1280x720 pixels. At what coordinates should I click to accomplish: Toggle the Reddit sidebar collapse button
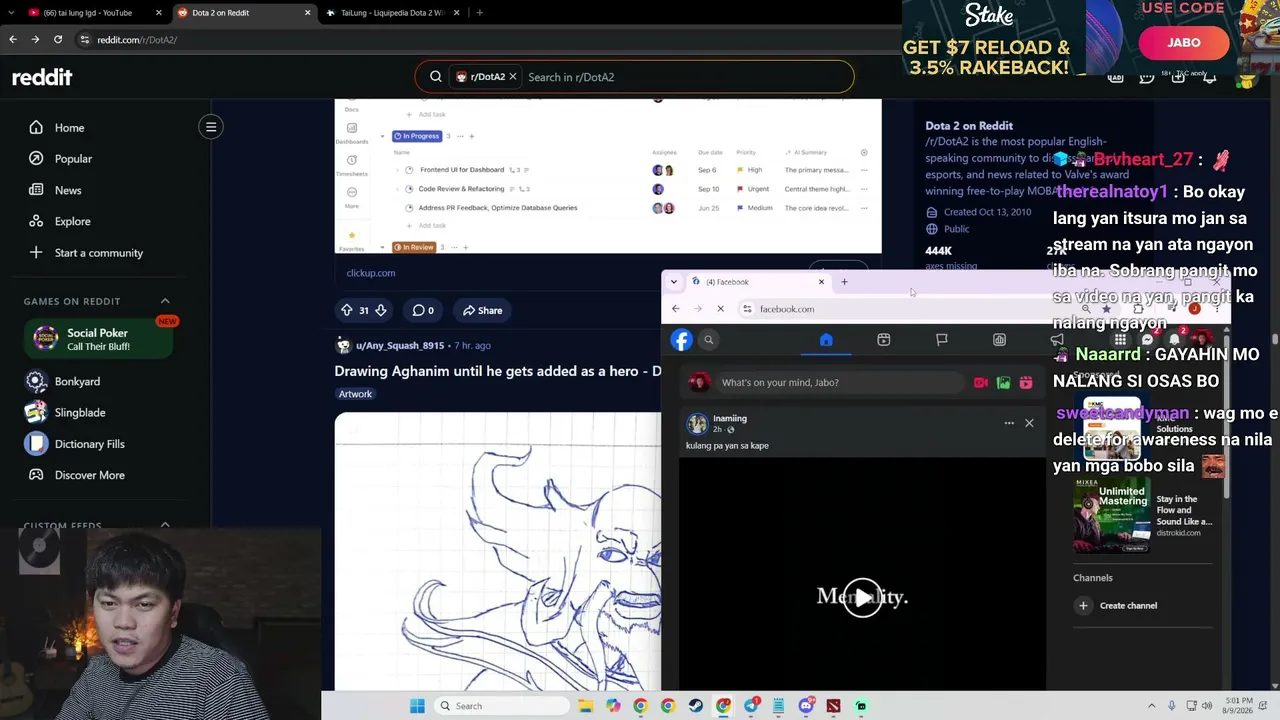point(211,127)
